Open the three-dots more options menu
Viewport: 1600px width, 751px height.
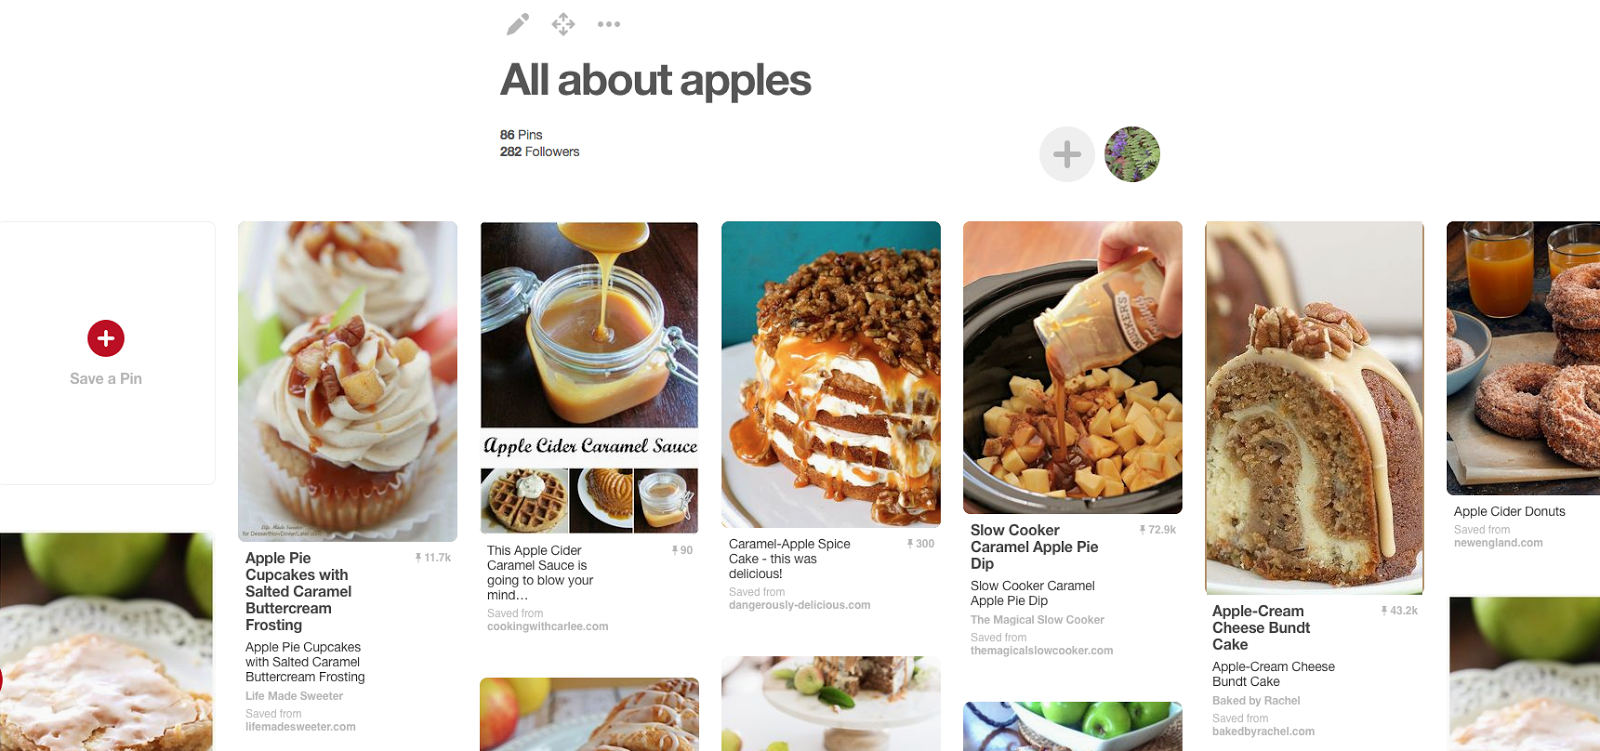(608, 24)
